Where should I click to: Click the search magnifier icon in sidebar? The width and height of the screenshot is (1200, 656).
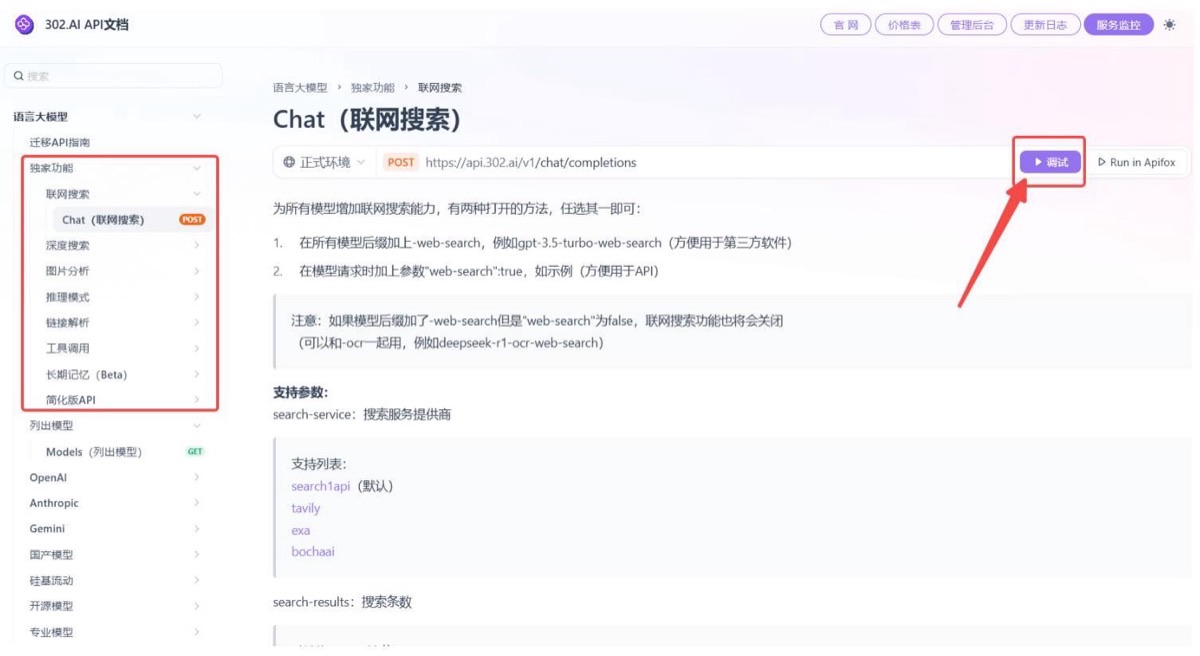[18, 76]
